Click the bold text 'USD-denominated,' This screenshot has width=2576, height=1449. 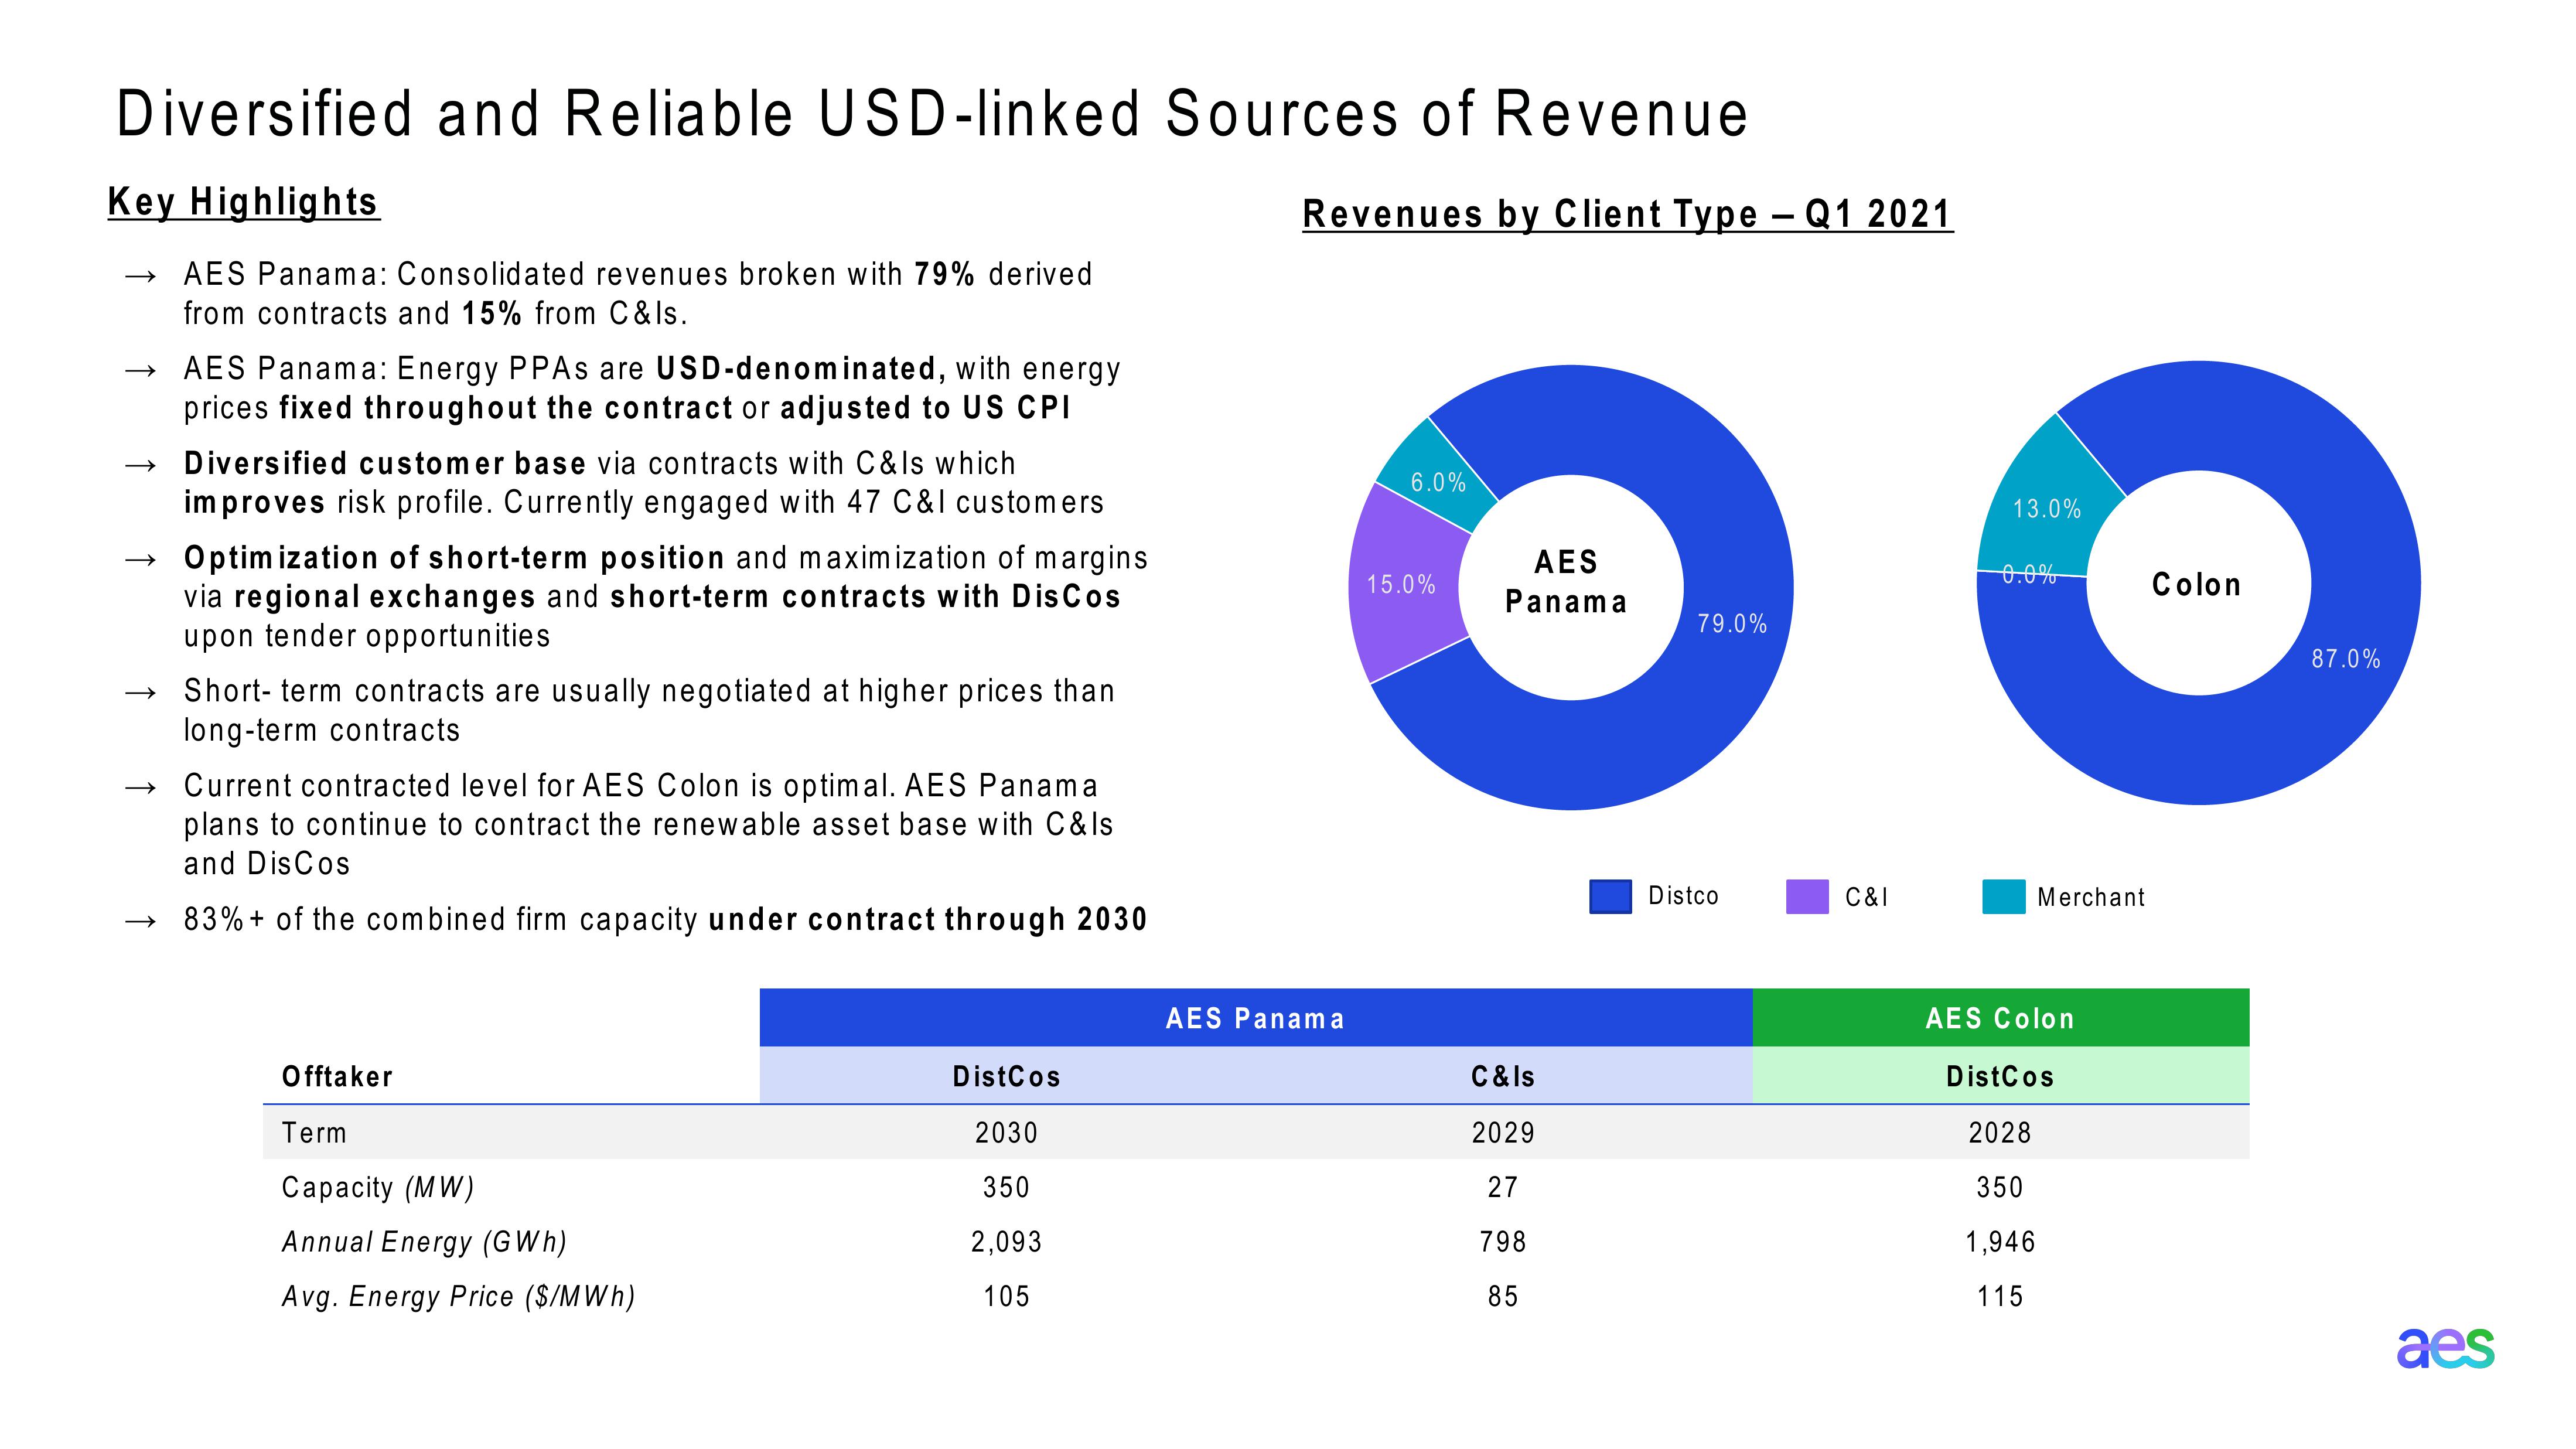point(801,369)
